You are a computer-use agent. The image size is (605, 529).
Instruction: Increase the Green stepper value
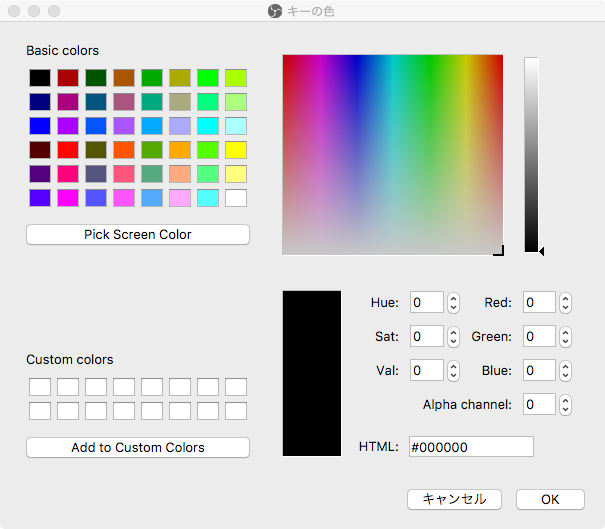tap(566, 332)
